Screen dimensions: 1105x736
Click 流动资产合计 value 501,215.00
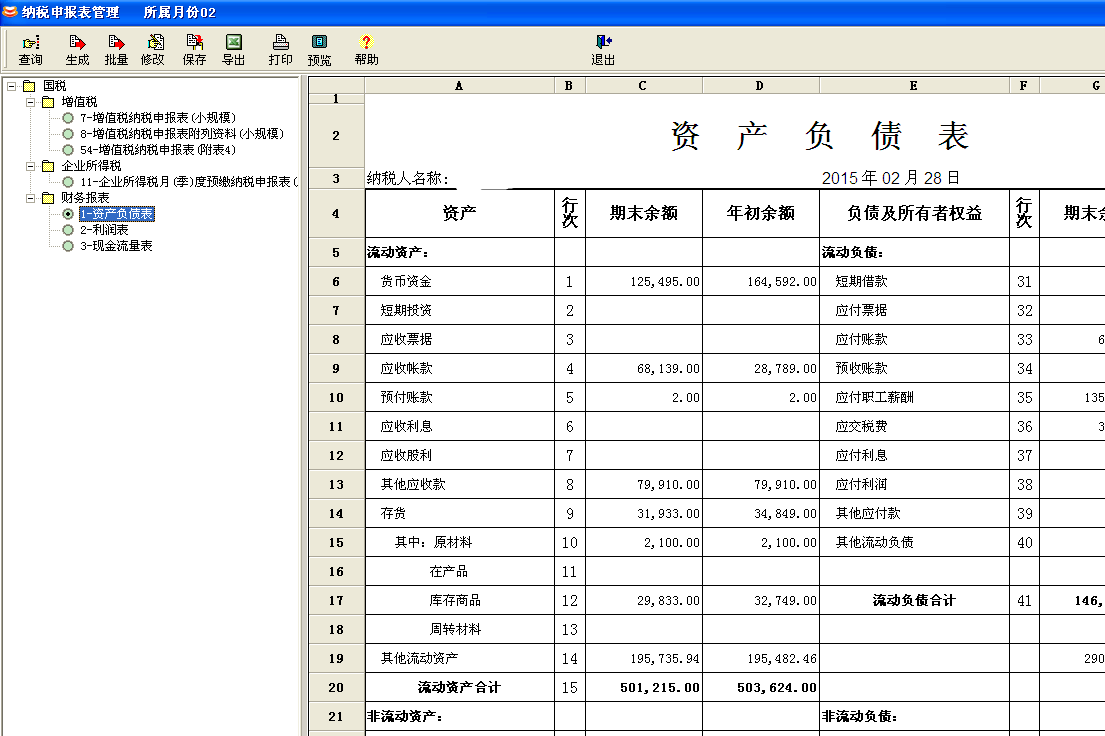click(x=643, y=687)
